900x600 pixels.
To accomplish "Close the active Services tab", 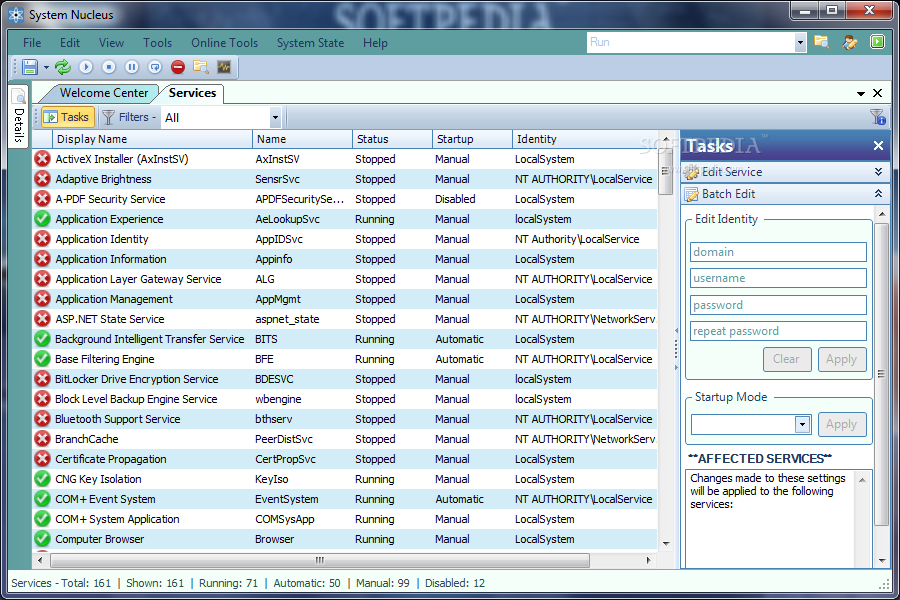I will [878, 93].
